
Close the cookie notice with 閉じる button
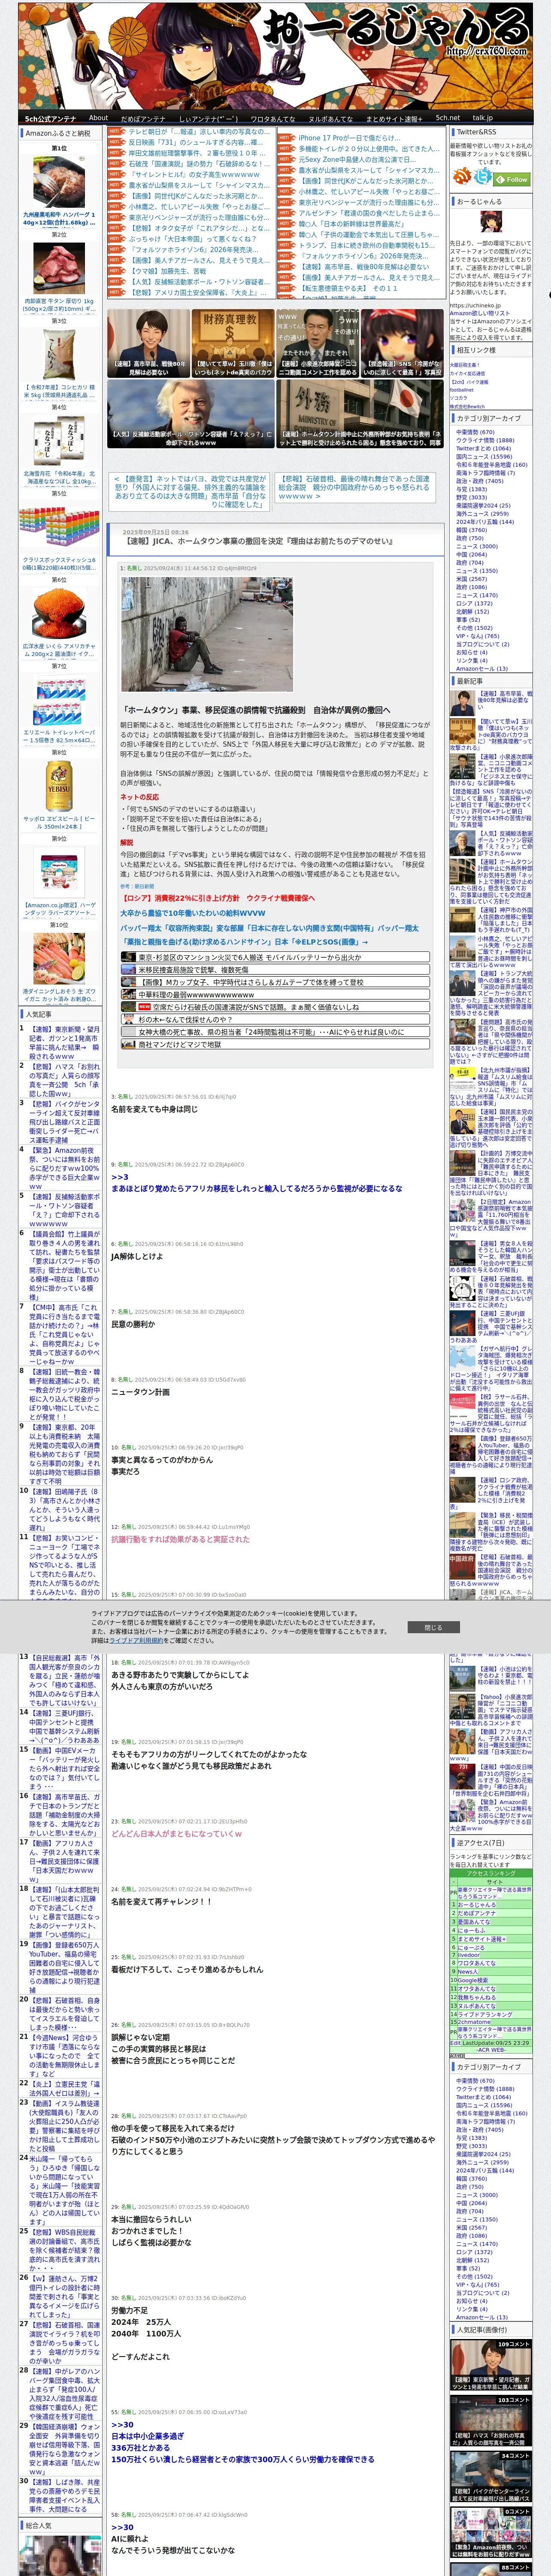pos(433,1627)
